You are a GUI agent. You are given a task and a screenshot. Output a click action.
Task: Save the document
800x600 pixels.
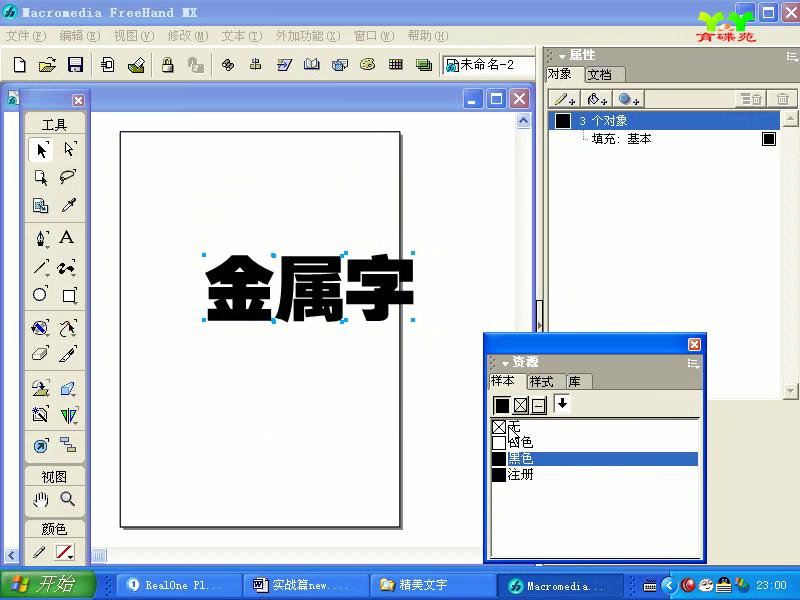point(76,65)
